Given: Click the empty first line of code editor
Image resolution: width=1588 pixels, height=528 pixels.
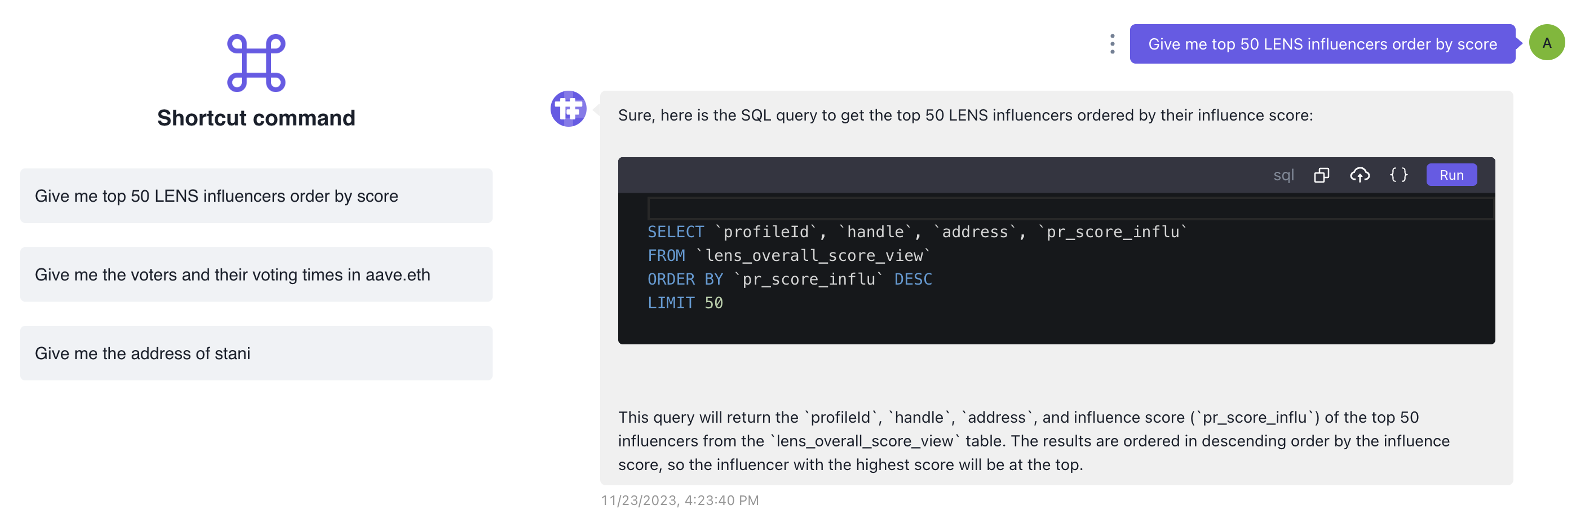Looking at the screenshot, I should (1070, 208).
